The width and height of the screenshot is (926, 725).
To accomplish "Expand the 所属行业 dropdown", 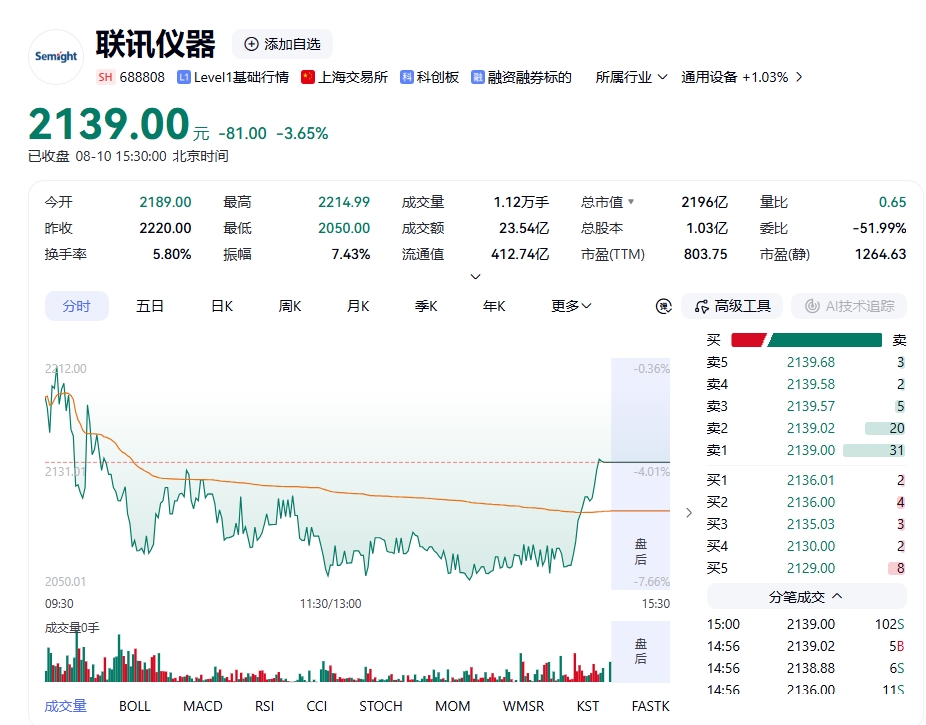I will (631, 77).
